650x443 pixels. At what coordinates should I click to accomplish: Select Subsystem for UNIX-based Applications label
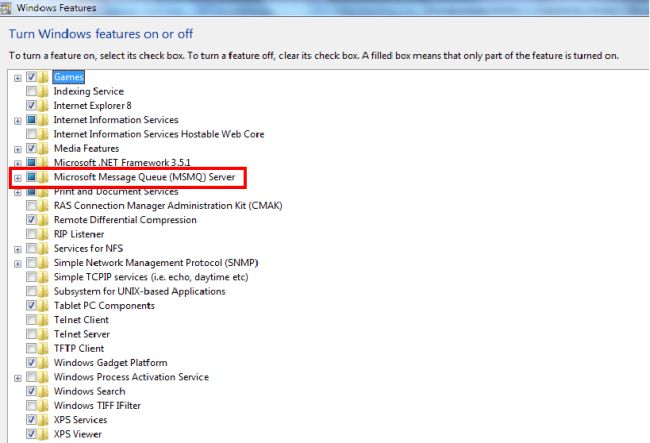pos(140,291)
